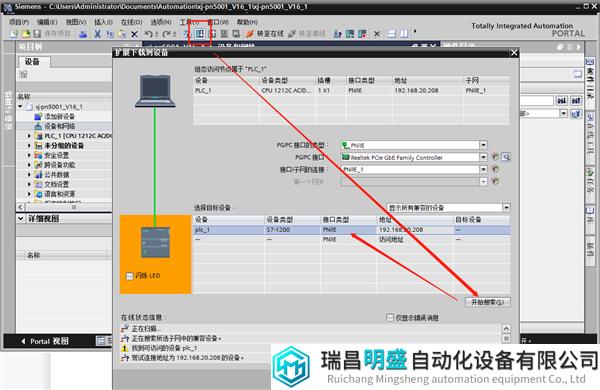Click the 开始搜索 start search button
This screenshot has width=600, height=390.
coord(488,302)
